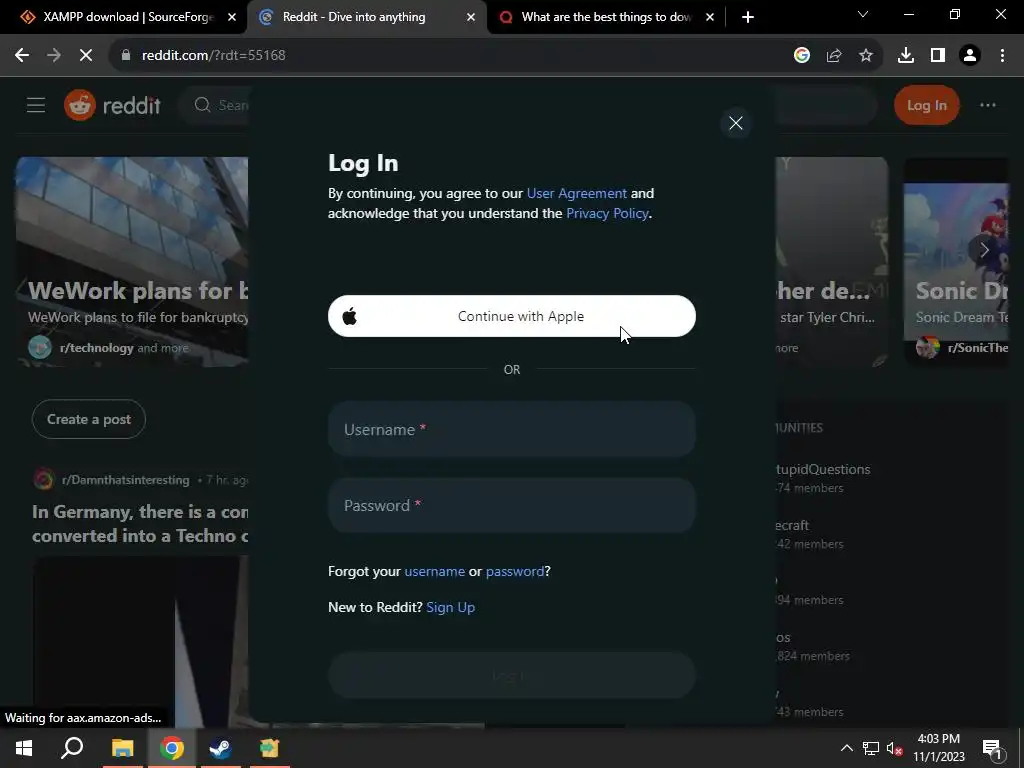
Task: Click the search magnifier icon
Action: pos(202,105)
